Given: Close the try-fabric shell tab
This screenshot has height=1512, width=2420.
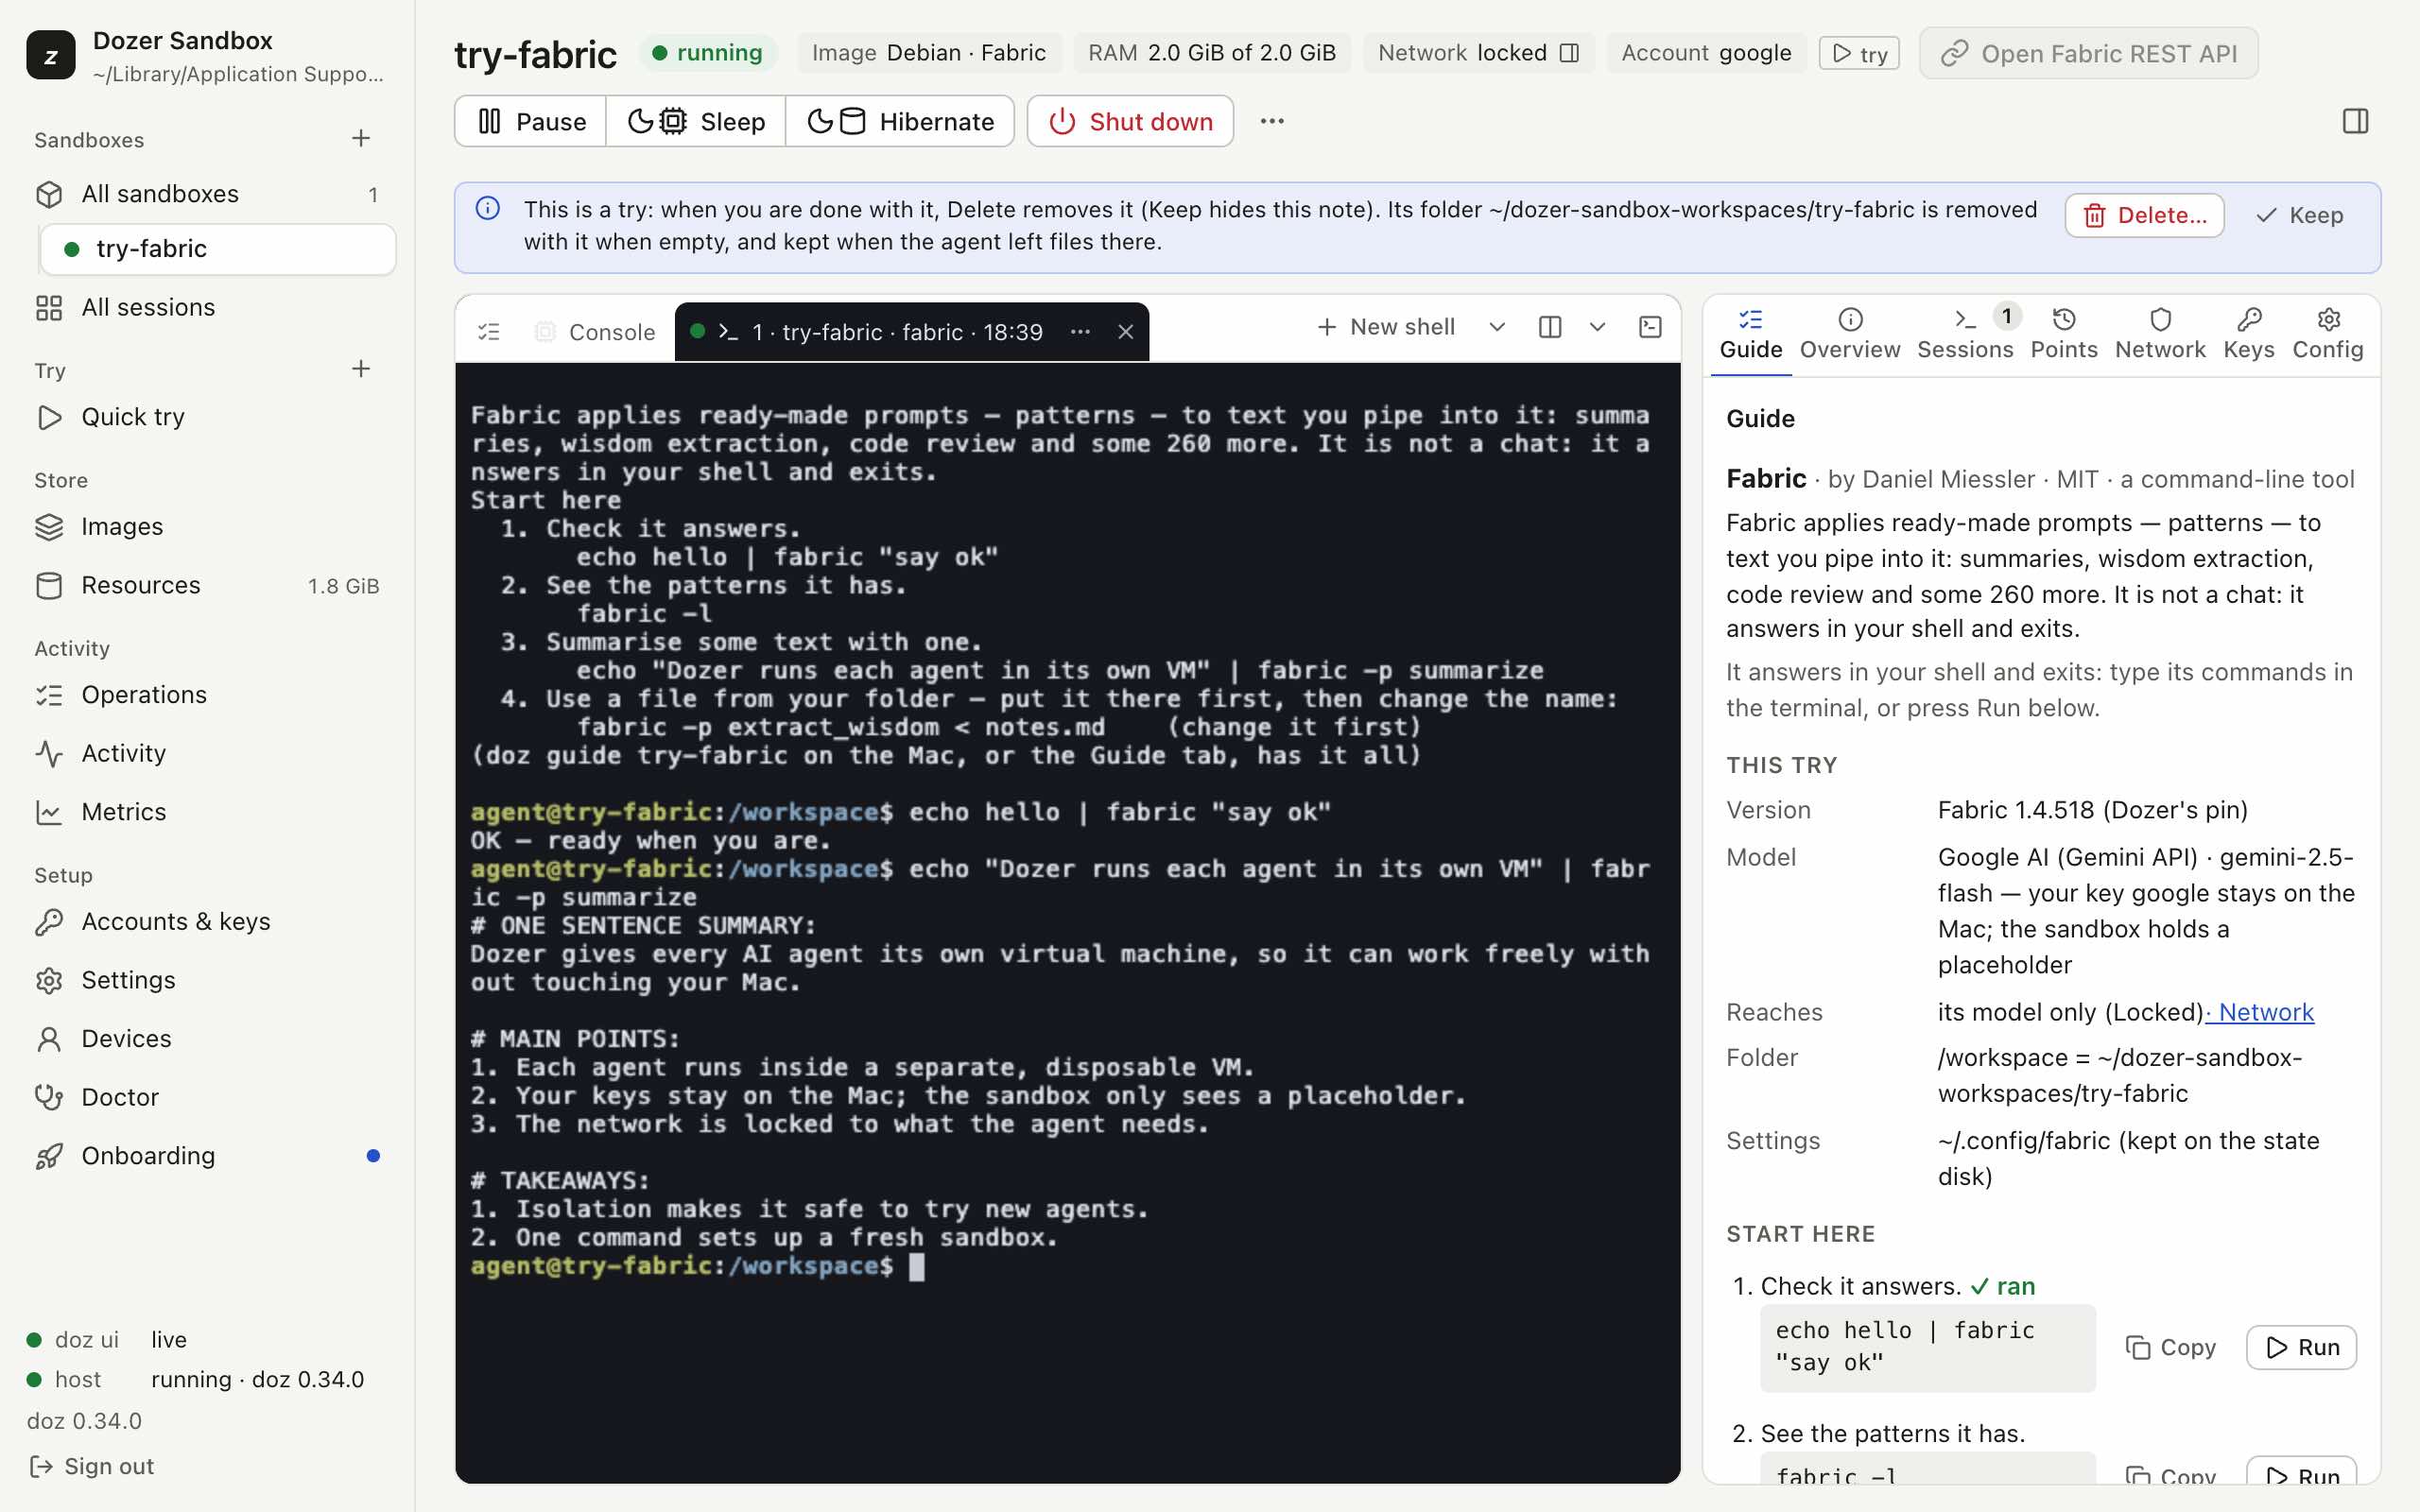Looking at the screenshot, I should (x=1125, y=332).
